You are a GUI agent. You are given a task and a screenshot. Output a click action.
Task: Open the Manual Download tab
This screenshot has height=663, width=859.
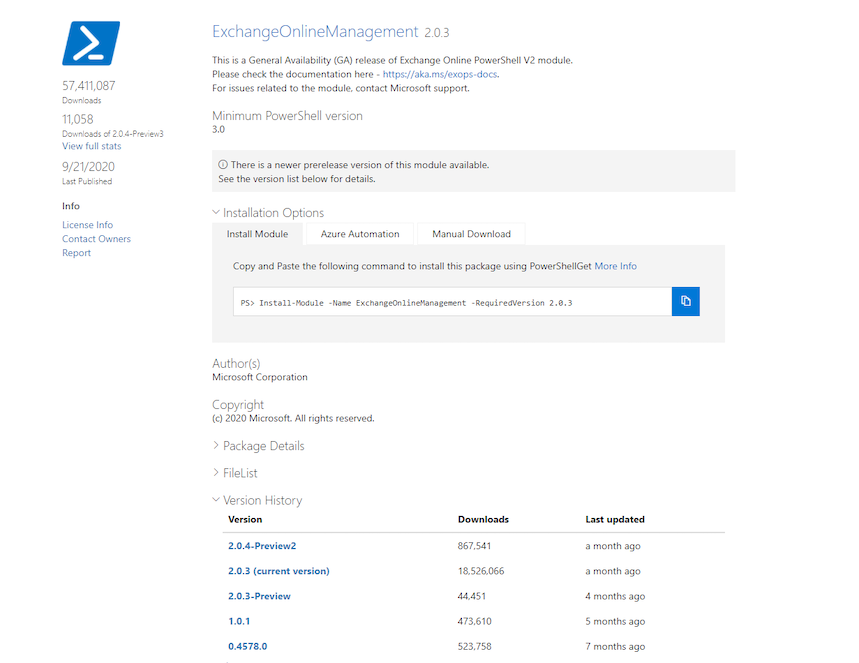471,234
